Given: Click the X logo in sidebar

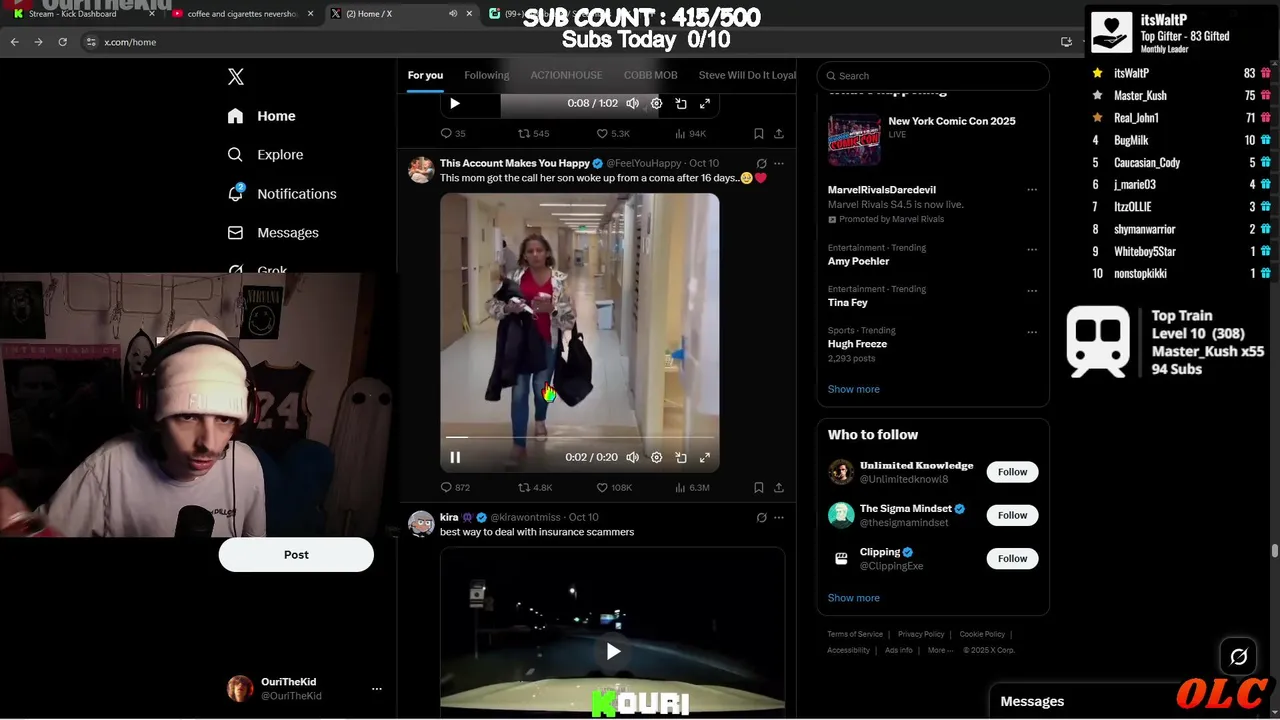Looking at the screenshot, I should click(236, 77).
